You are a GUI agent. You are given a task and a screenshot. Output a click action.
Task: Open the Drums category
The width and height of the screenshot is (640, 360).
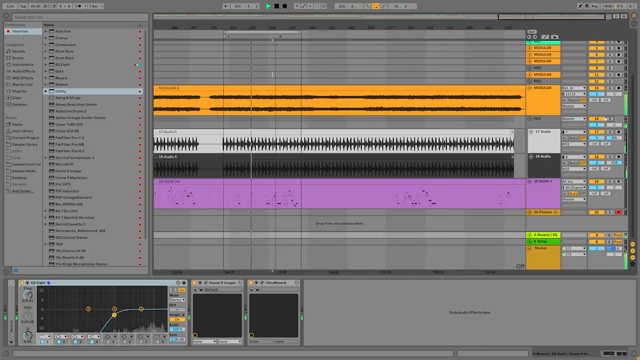point(18,58)
